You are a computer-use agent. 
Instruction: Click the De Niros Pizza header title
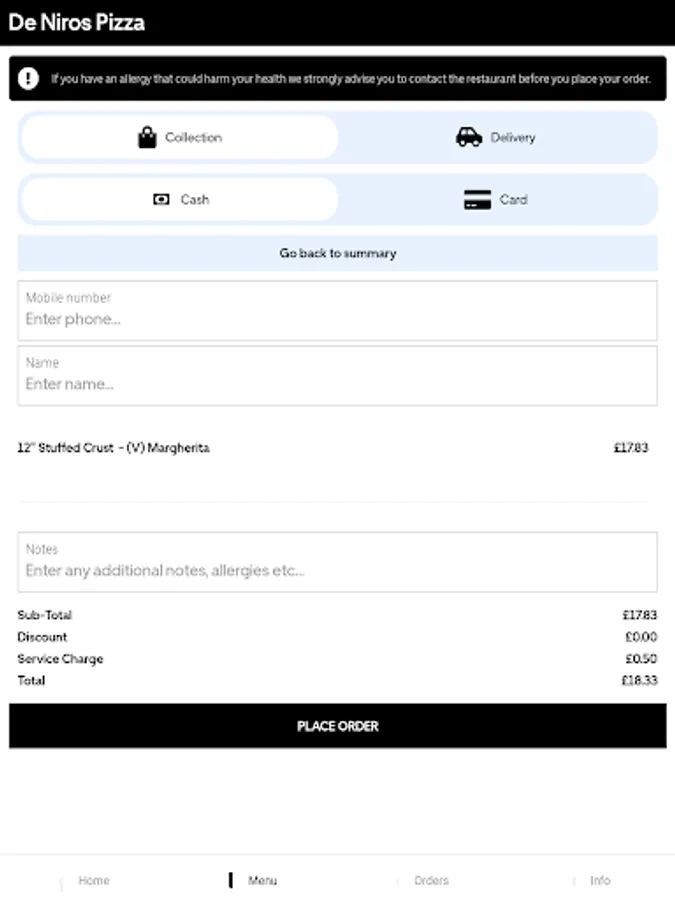77,22
